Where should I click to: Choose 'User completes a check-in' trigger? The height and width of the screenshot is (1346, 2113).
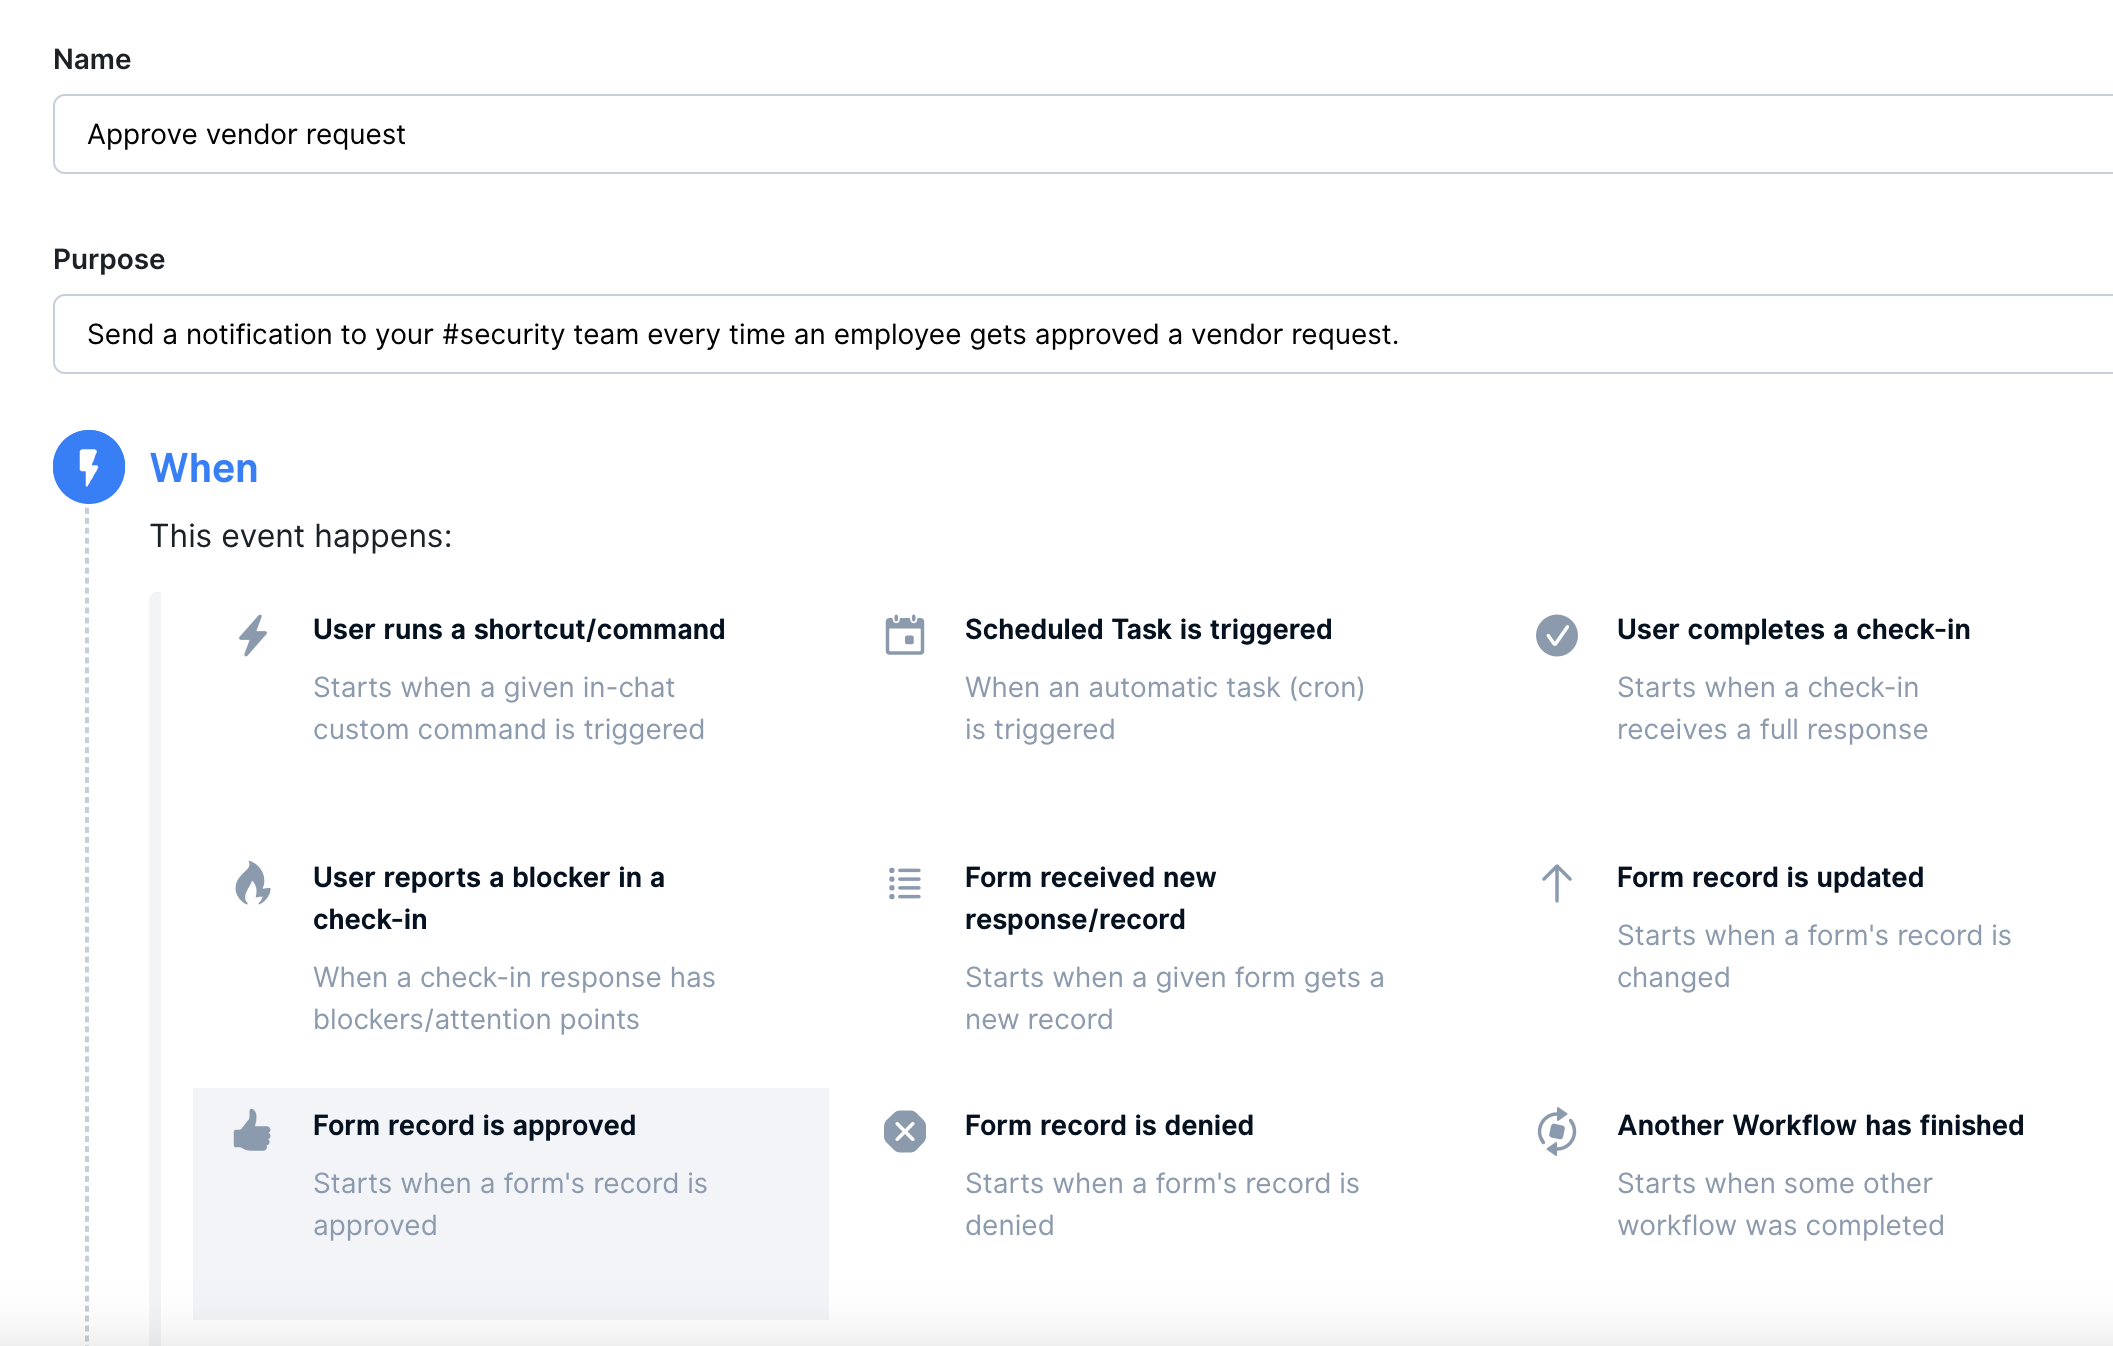click(1793, 629)
